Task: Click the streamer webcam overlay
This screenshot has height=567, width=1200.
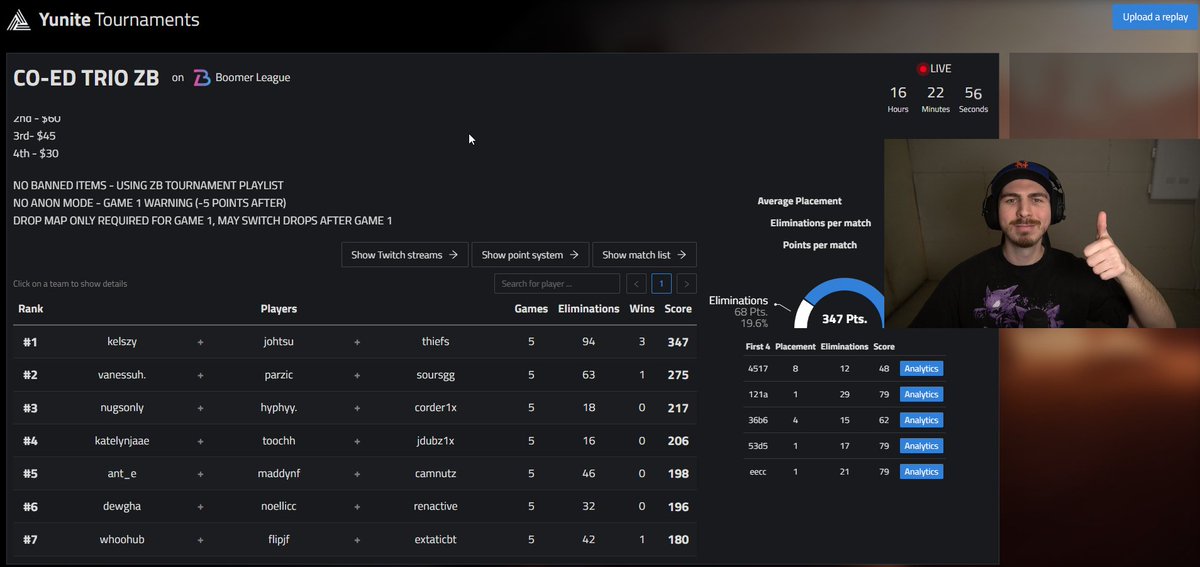Action: [x=1041, y=233]
